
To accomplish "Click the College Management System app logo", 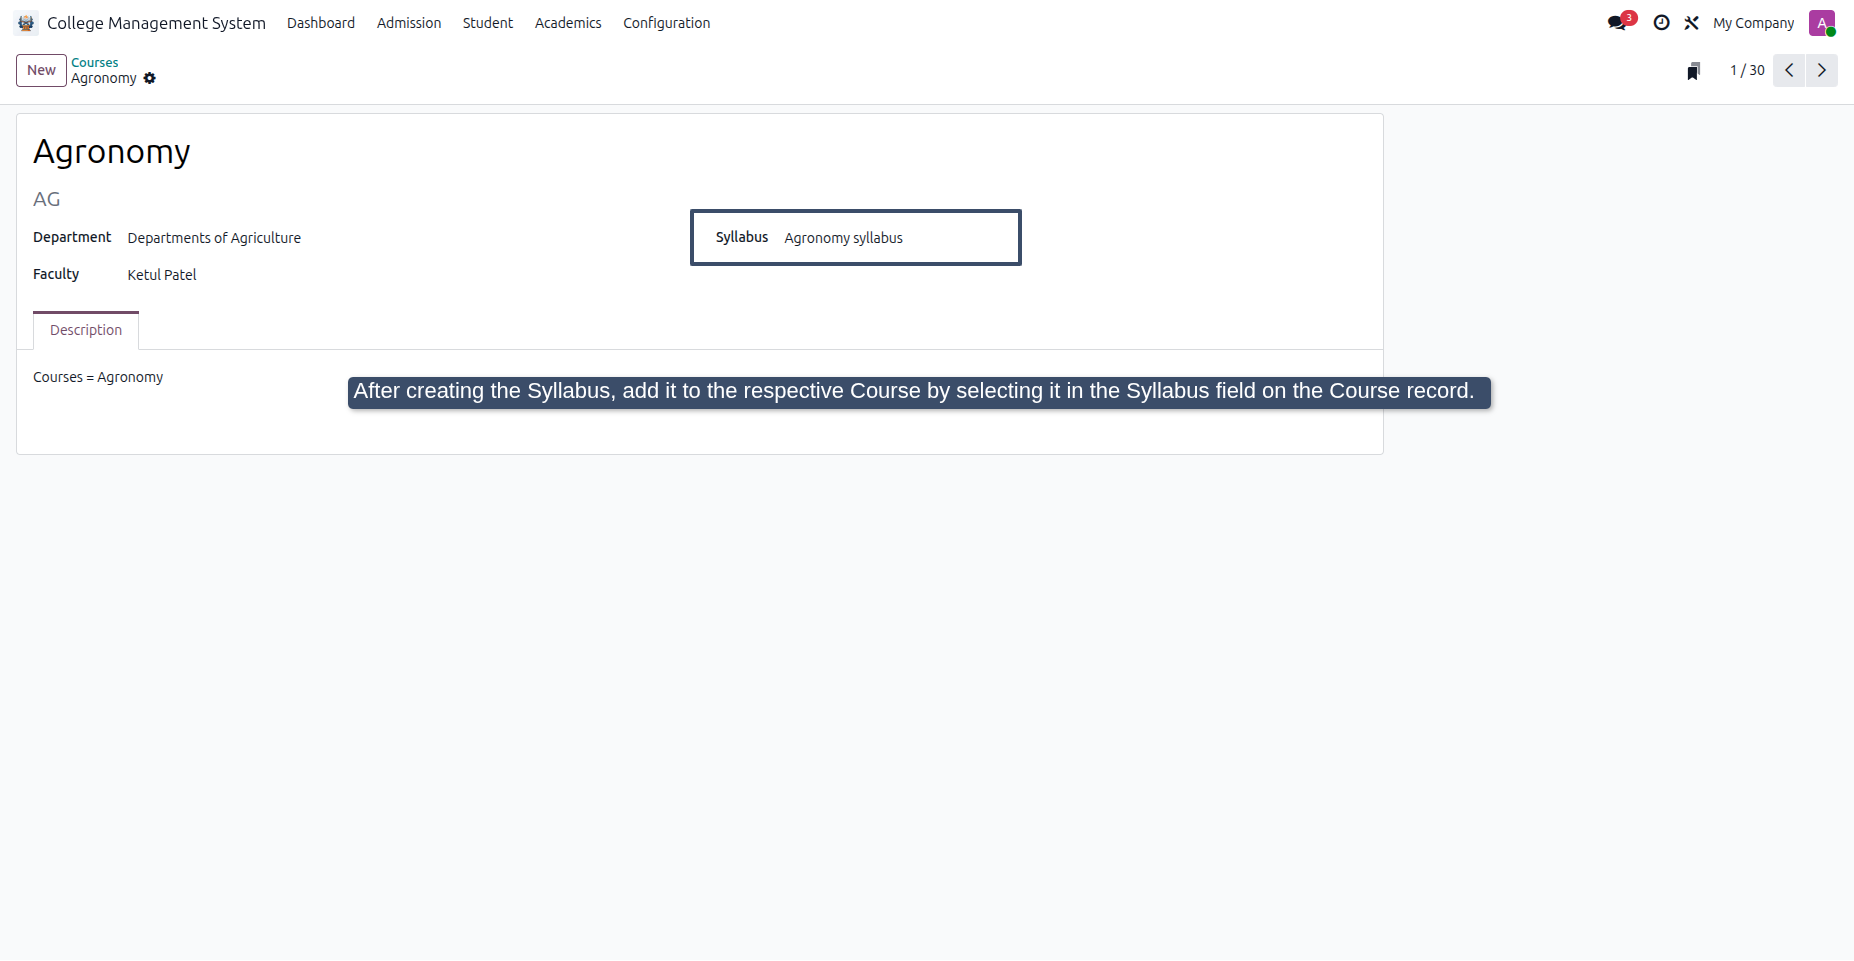I will [x=26, y=23].
